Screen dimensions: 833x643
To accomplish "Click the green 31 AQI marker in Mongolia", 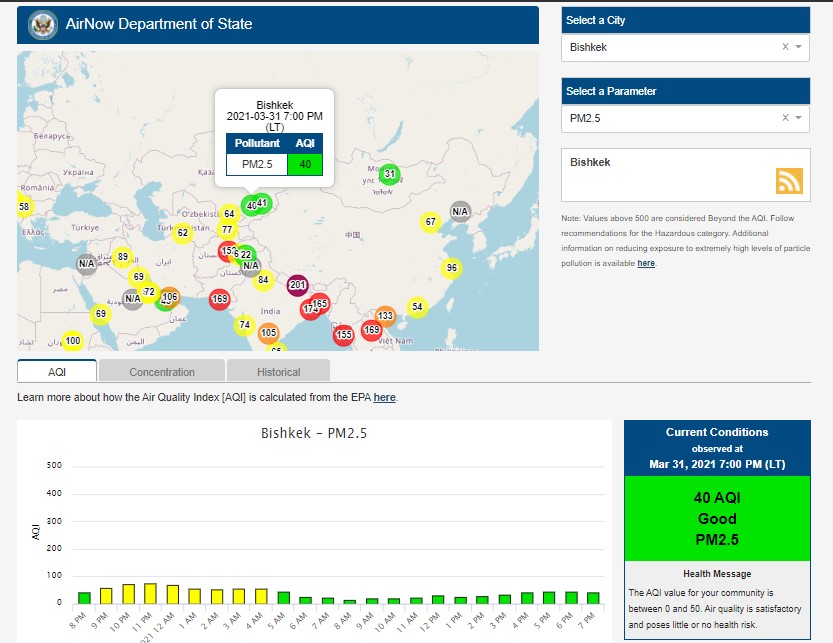I will click(x=390, y=174).
